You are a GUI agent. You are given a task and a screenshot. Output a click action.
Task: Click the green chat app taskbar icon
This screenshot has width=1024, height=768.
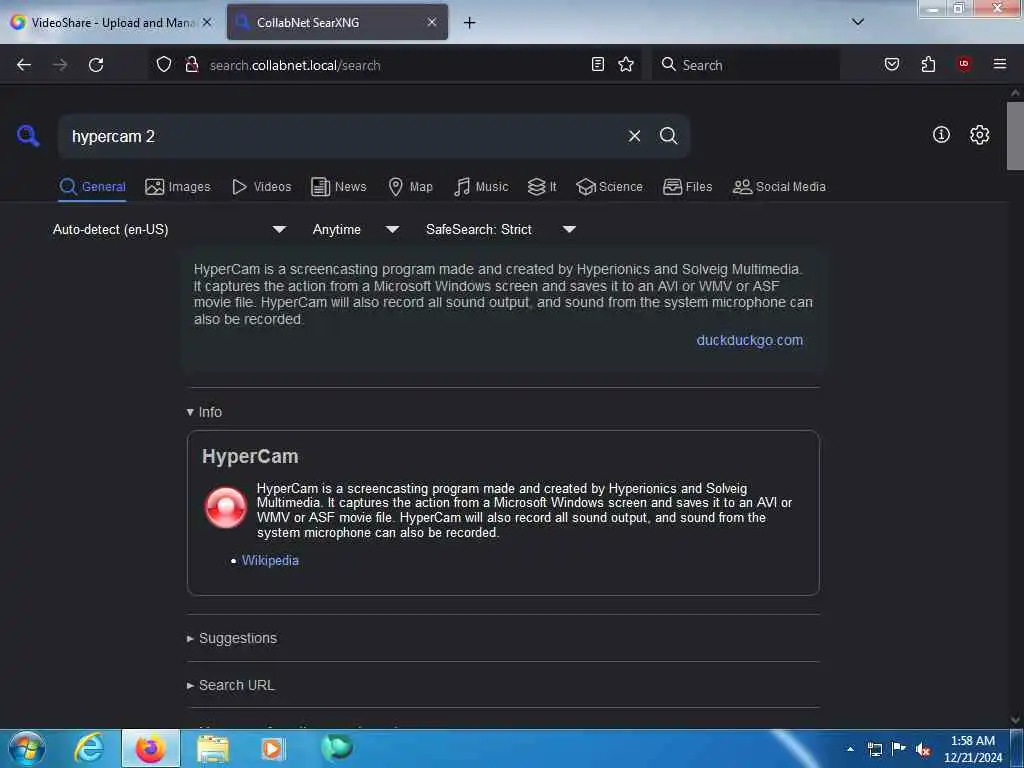337,747
